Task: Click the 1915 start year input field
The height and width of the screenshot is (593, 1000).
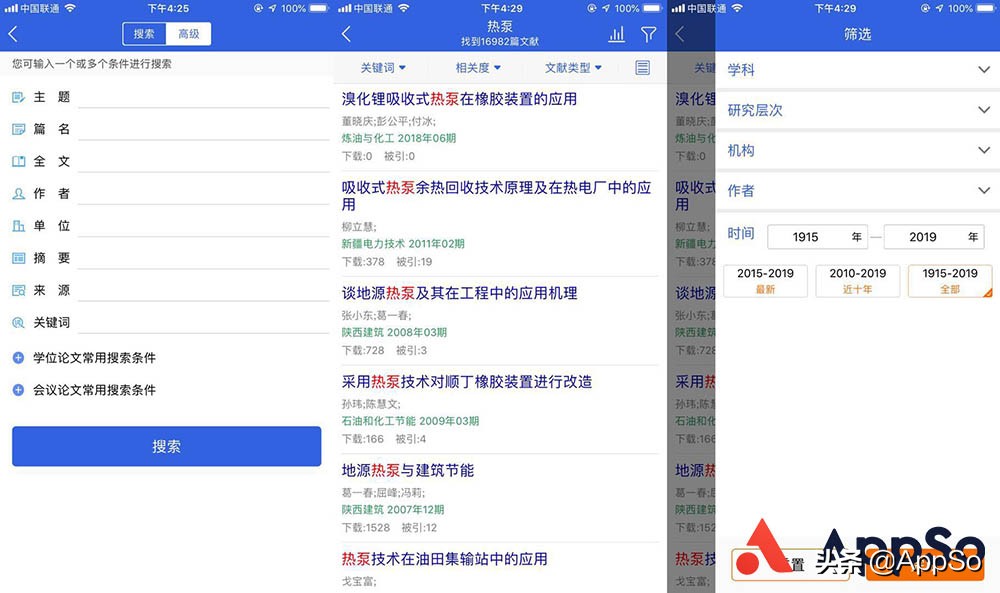Action: pyautogui.click(x=817, y=236)
